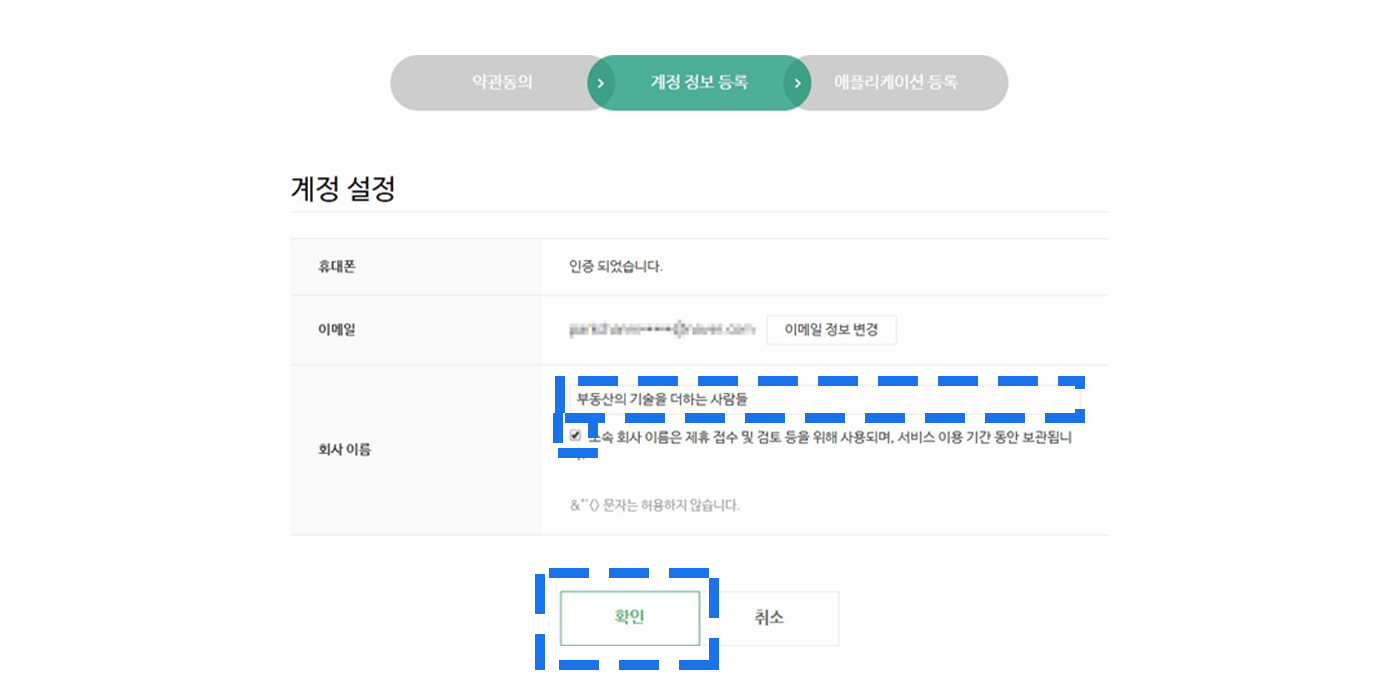Click the arrow icon after 약관동의 step
The height and width of the screenshot is (700, 1400).
pos(600,83)
